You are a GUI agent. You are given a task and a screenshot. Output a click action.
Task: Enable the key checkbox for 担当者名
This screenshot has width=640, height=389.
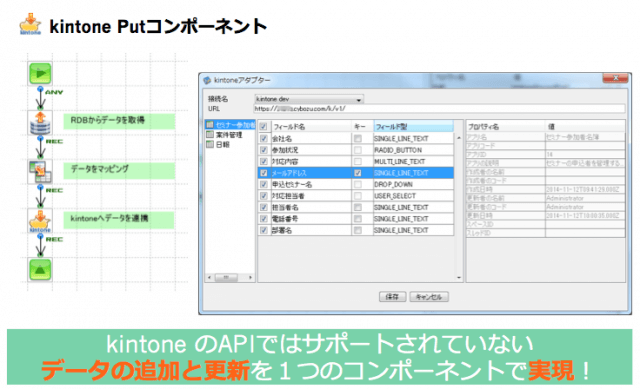click(358, 207)
